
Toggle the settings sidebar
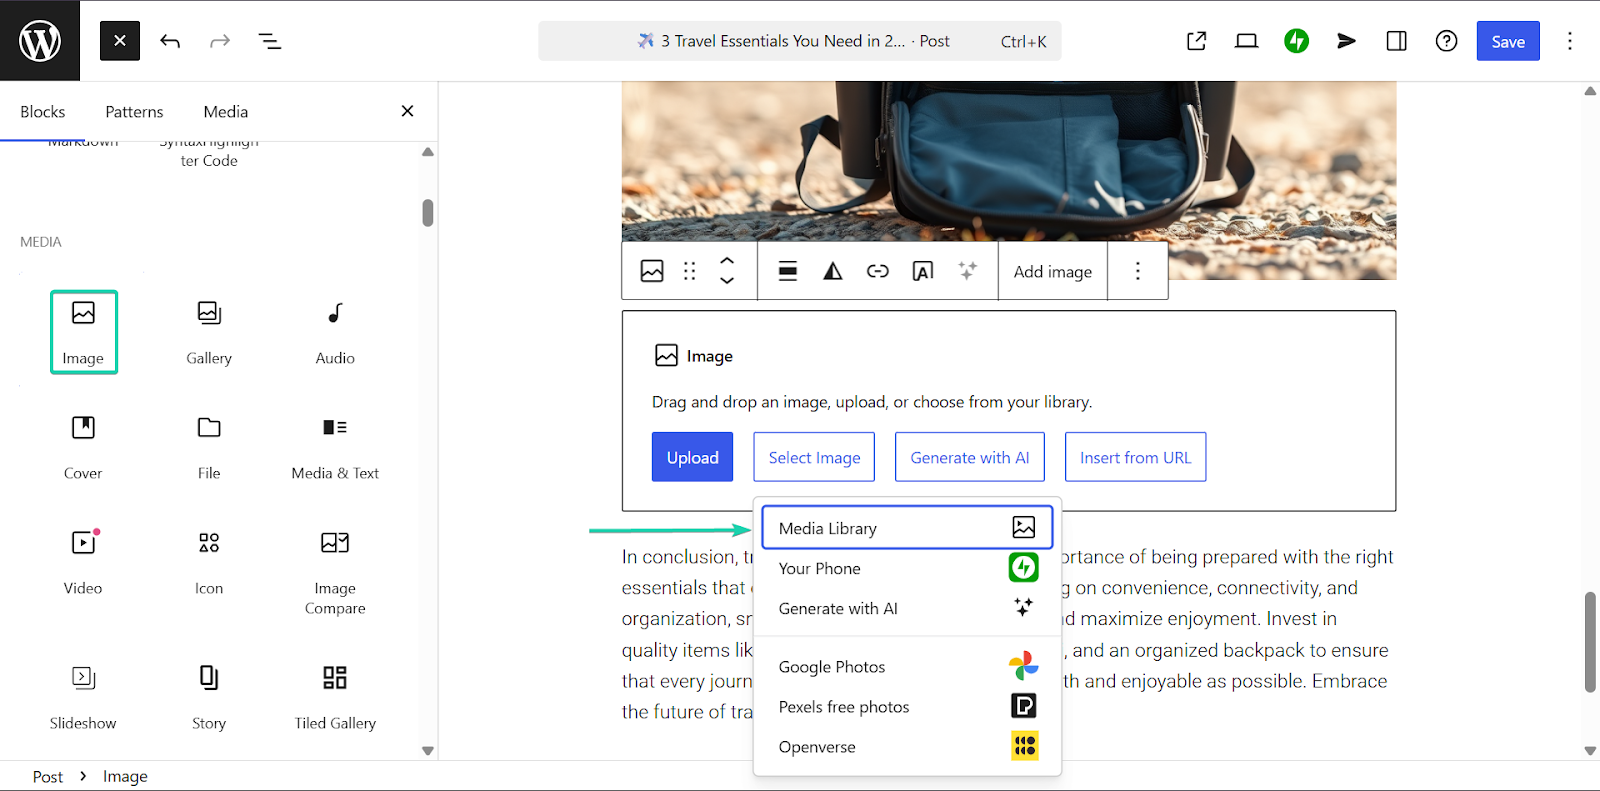(1397, 41)
